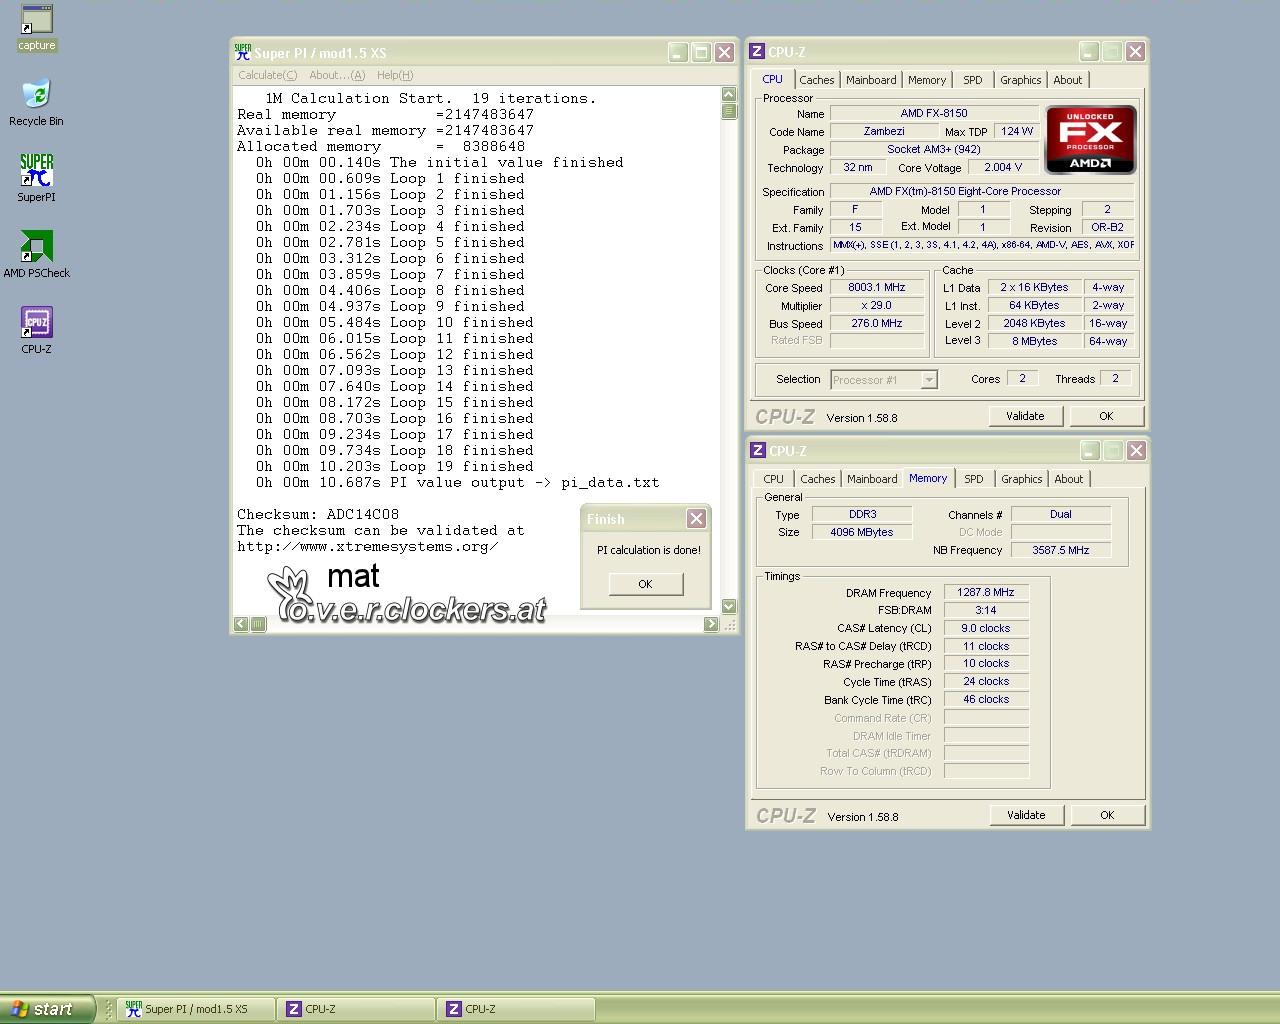Select CPU tab in lower CPU-Z window

[774, 479]
